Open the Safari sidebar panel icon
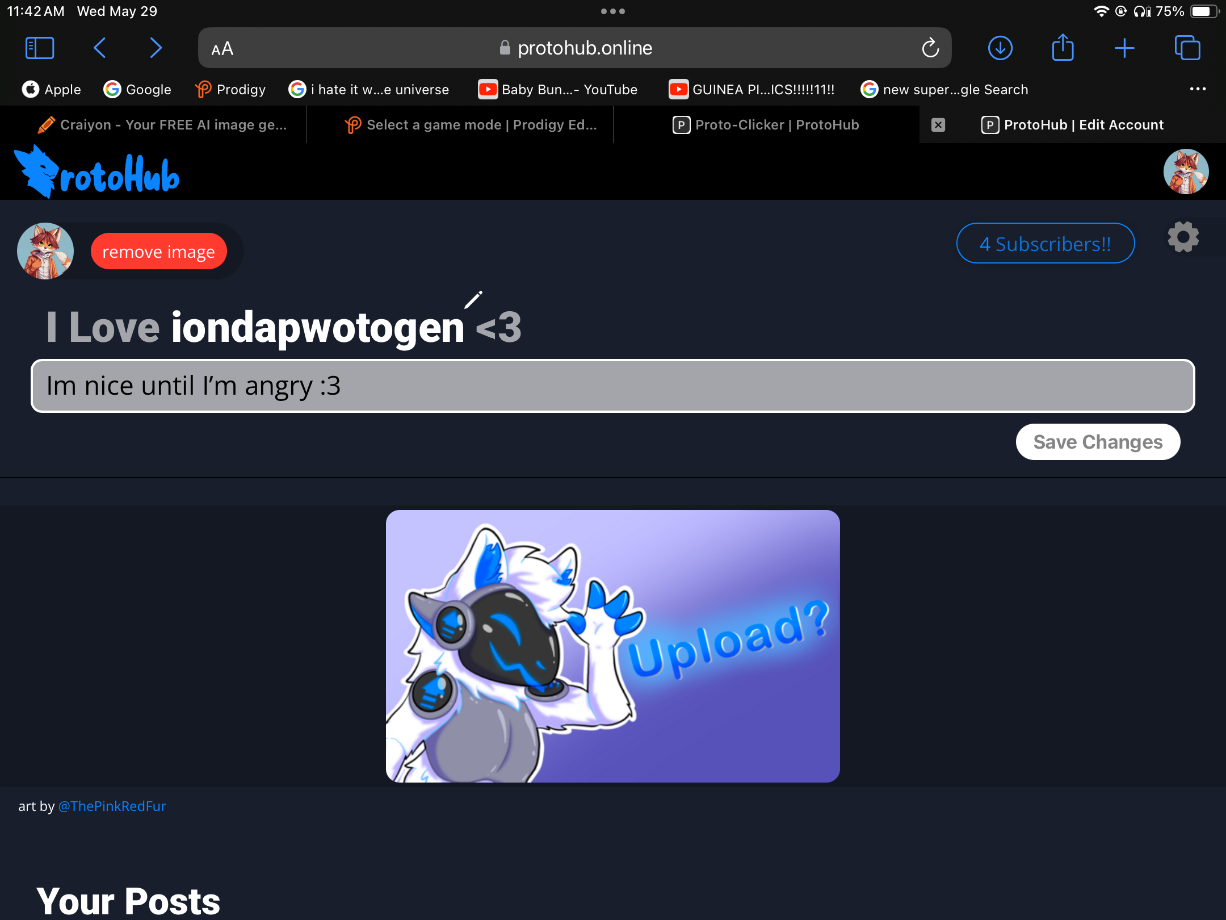Viewport: 1226px width, 920px height. pyautogui.click(x=39, y=48)
